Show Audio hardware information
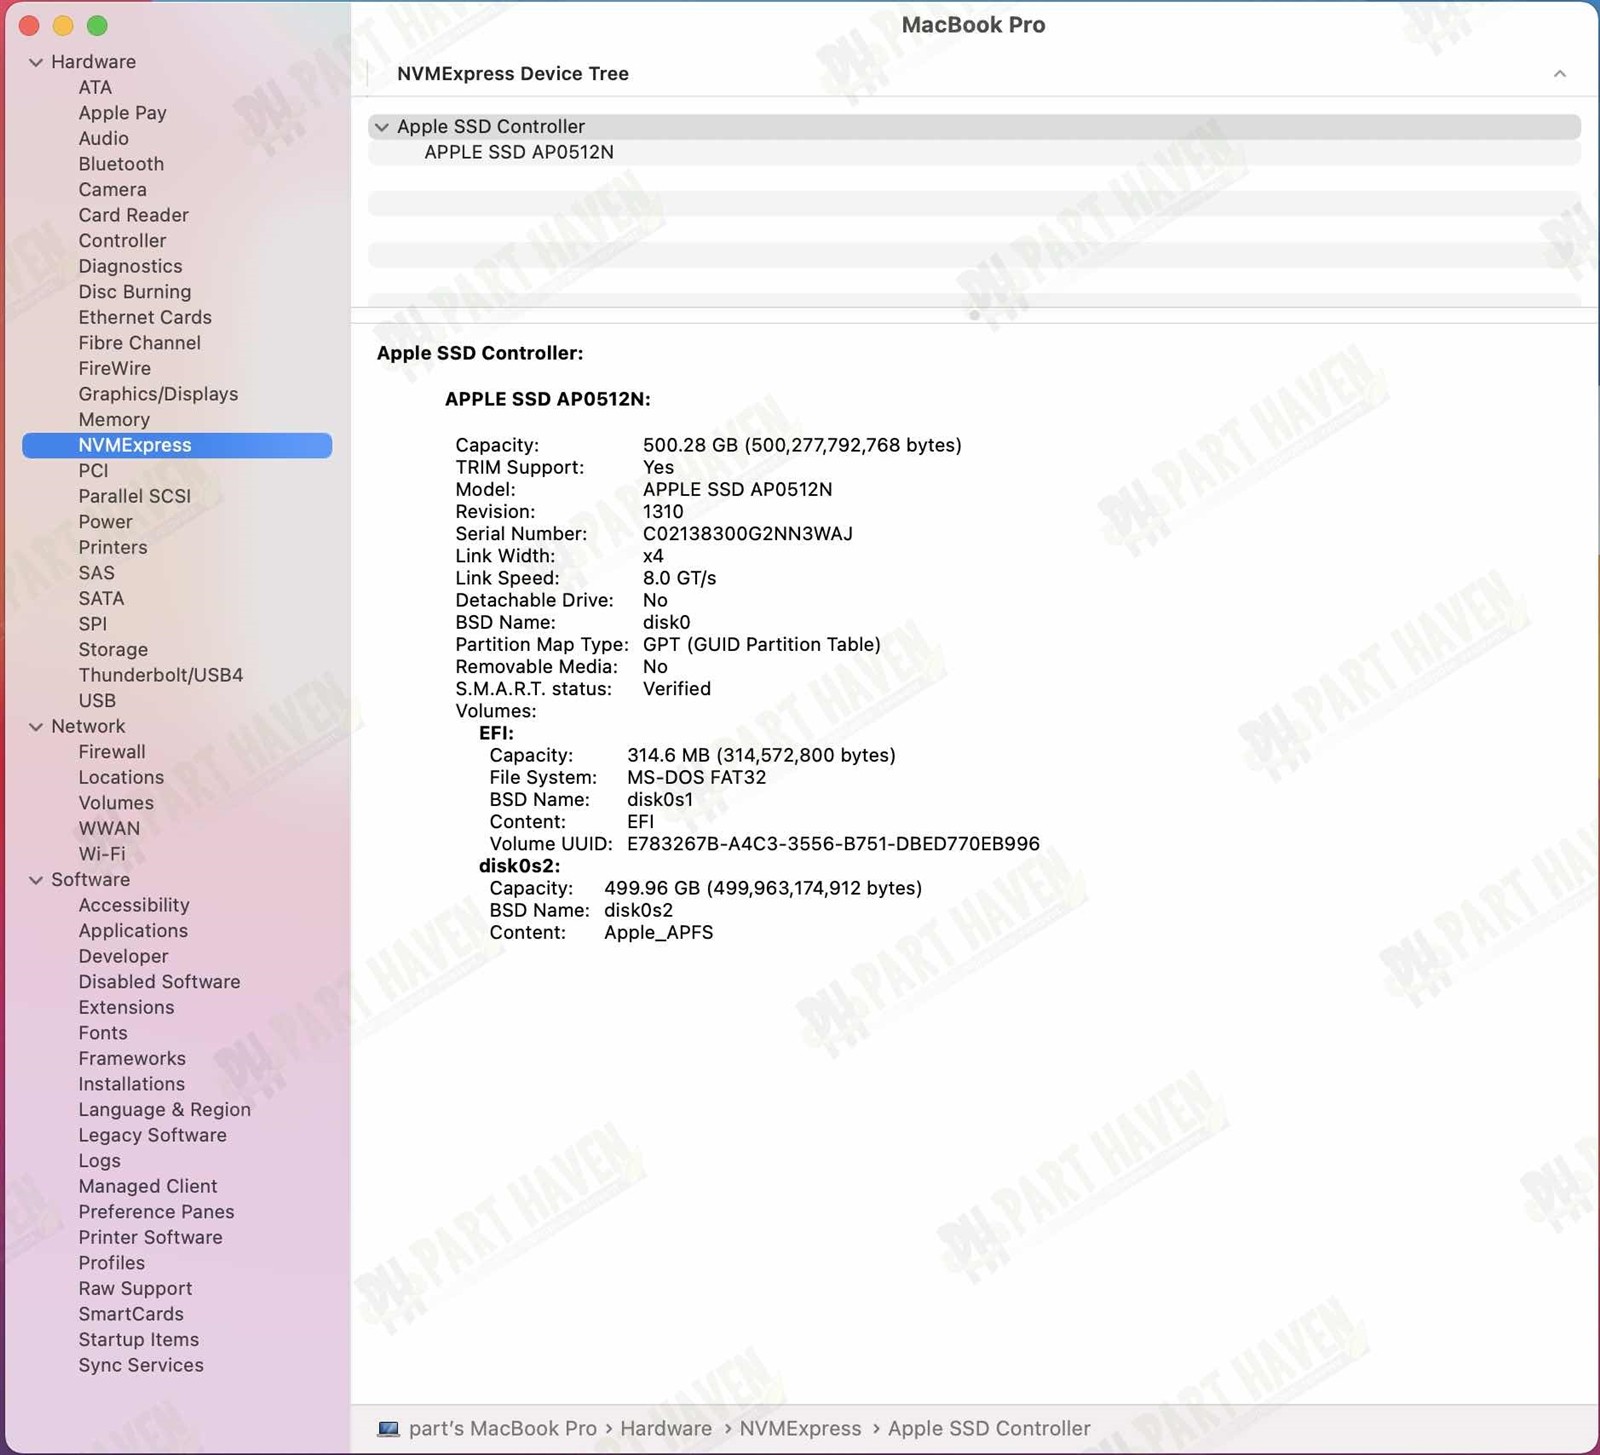This screenshot has height=1455, width=1600. (x=103, y=139)
